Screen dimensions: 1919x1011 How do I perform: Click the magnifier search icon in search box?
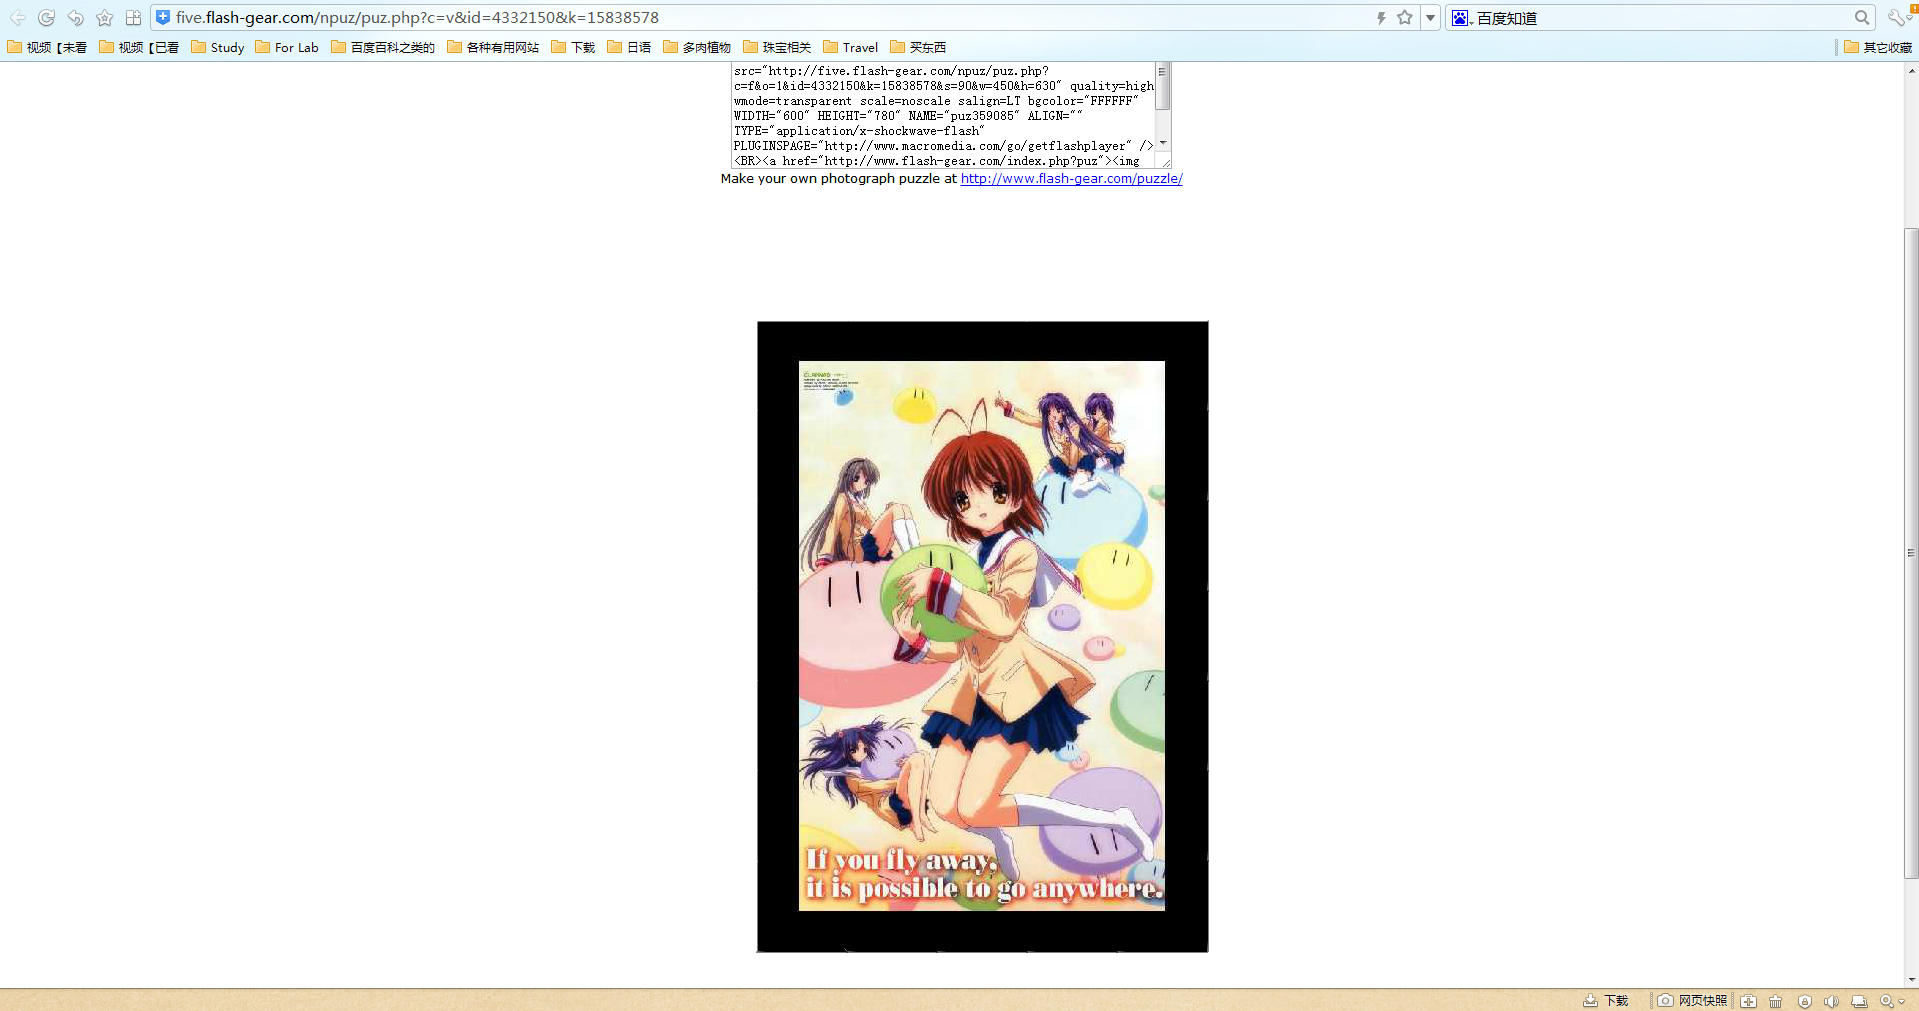1861,18
